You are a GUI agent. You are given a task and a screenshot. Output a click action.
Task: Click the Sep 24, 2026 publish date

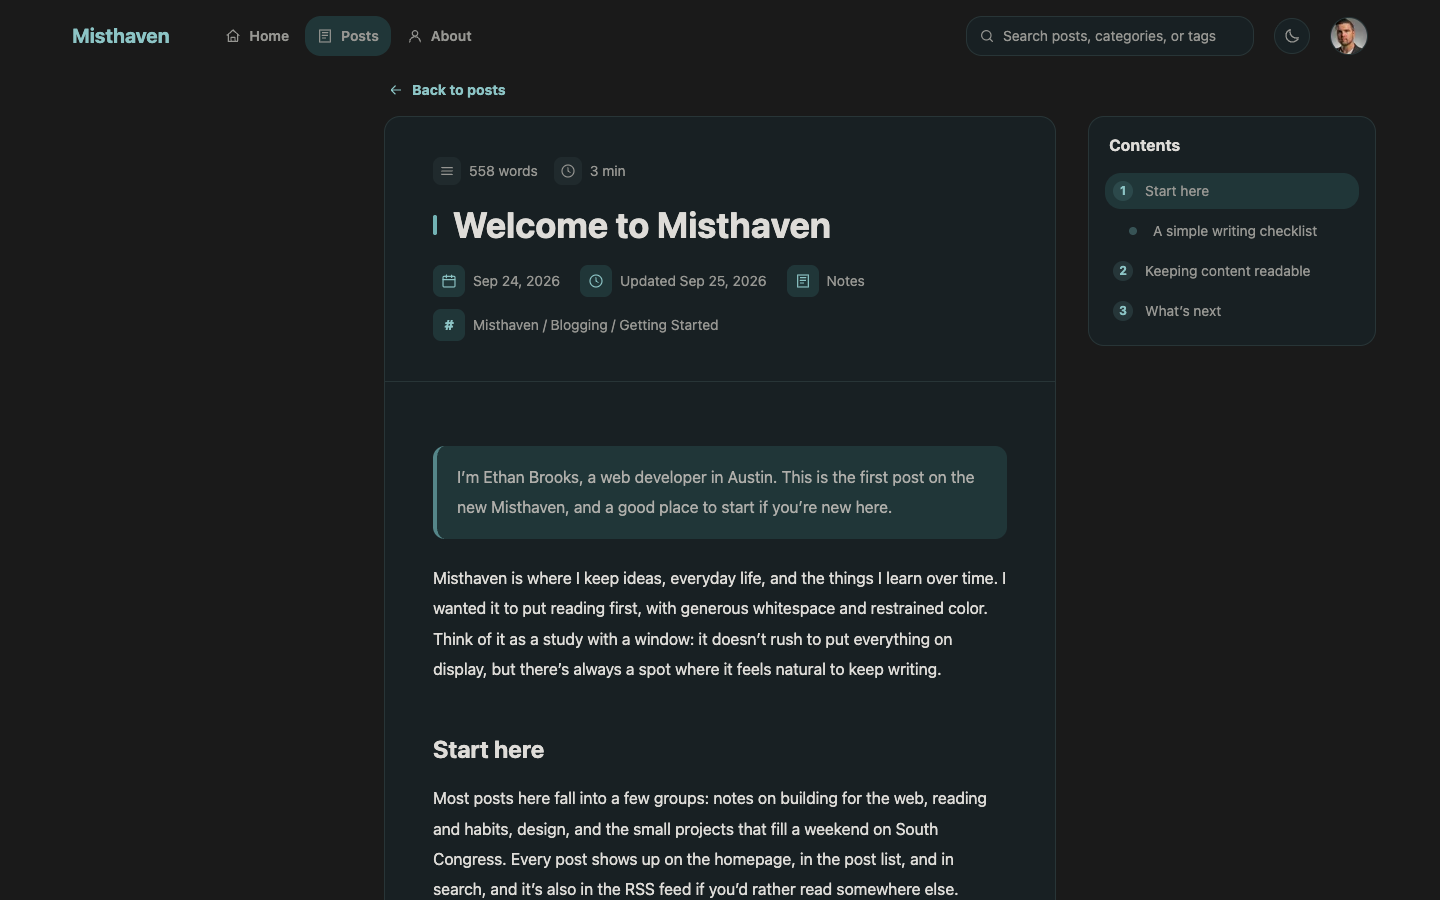516,281
